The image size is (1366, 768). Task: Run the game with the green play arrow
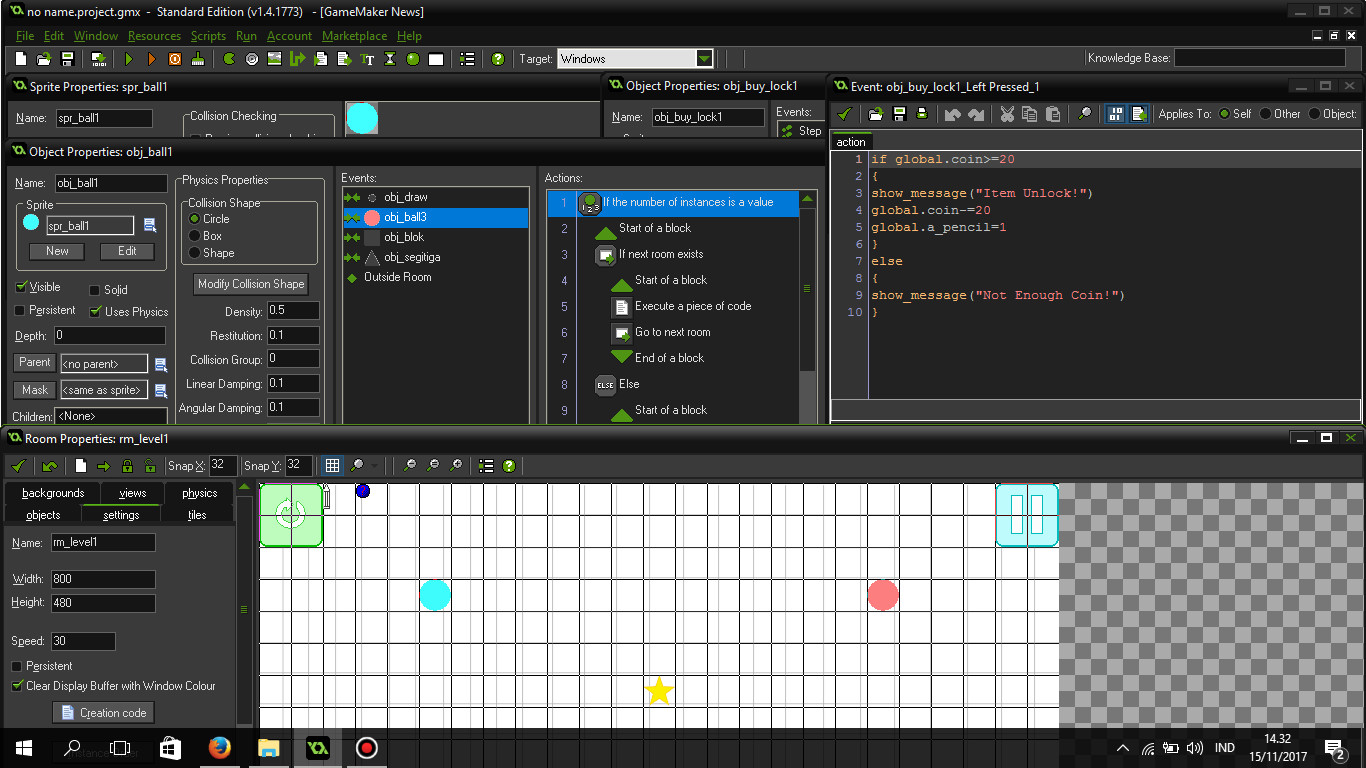pos(129,58)
